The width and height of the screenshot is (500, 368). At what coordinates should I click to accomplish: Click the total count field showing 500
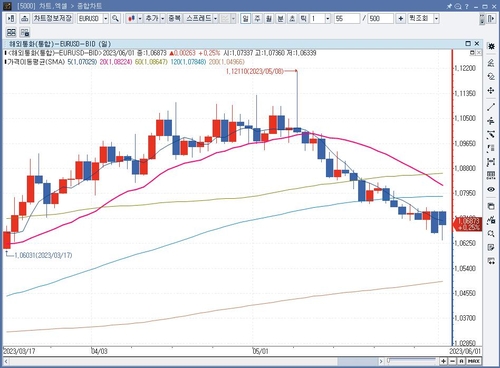[x=381, y=19]
